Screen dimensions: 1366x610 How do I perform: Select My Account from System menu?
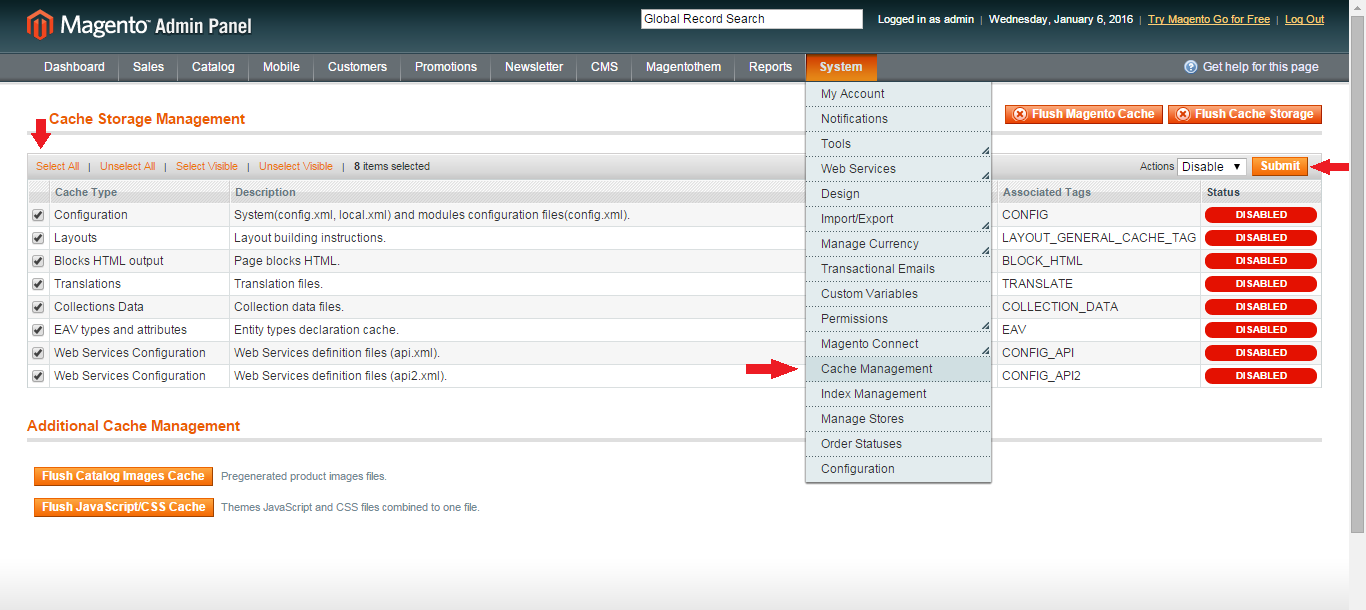(x=898, y=94)
